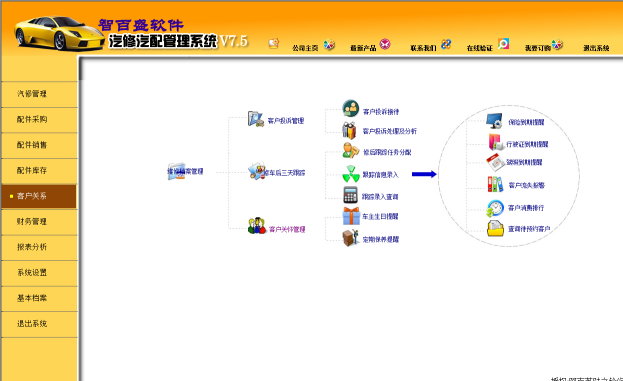Screen dimensions: 623x381
Task: Open 报表分析 in the sidebar
Action: 39,247
